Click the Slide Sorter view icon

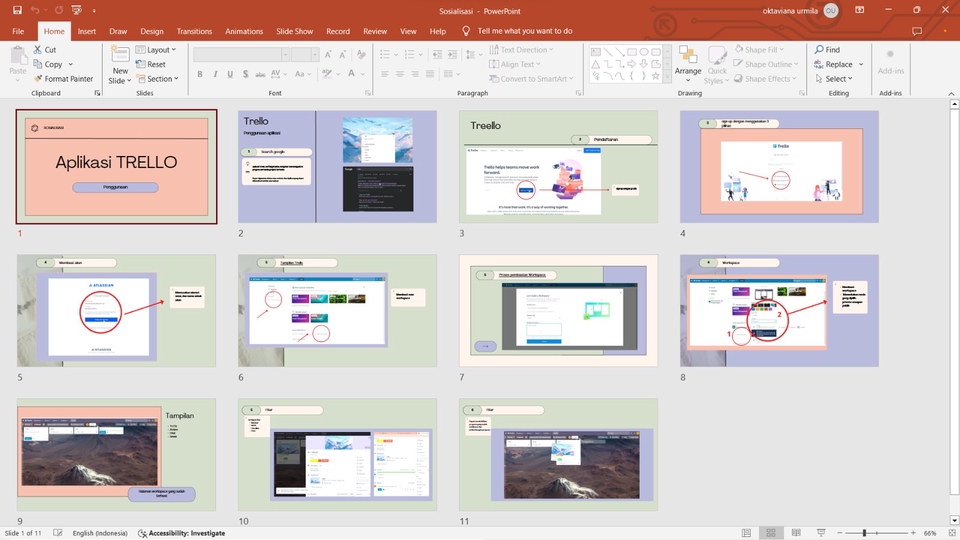pyautogui.click(x=771, y=533)
